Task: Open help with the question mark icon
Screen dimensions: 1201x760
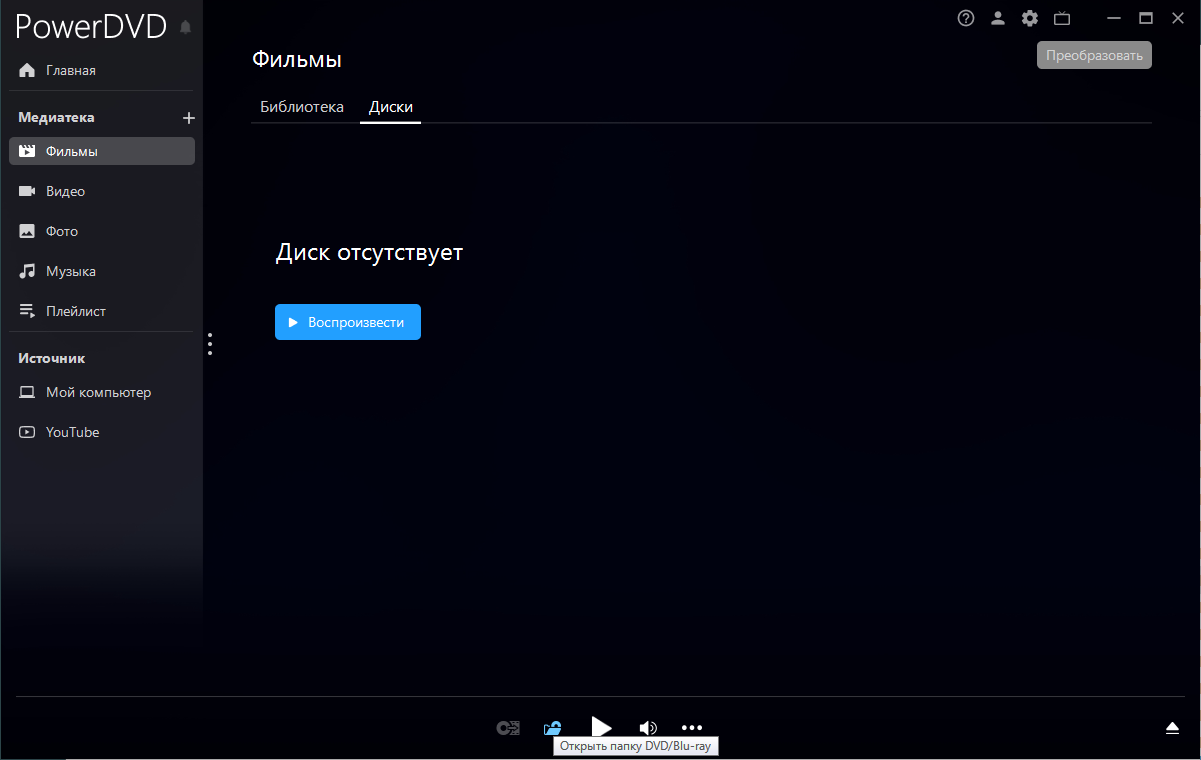Action: pyautogui.click(x=966, y=18)
